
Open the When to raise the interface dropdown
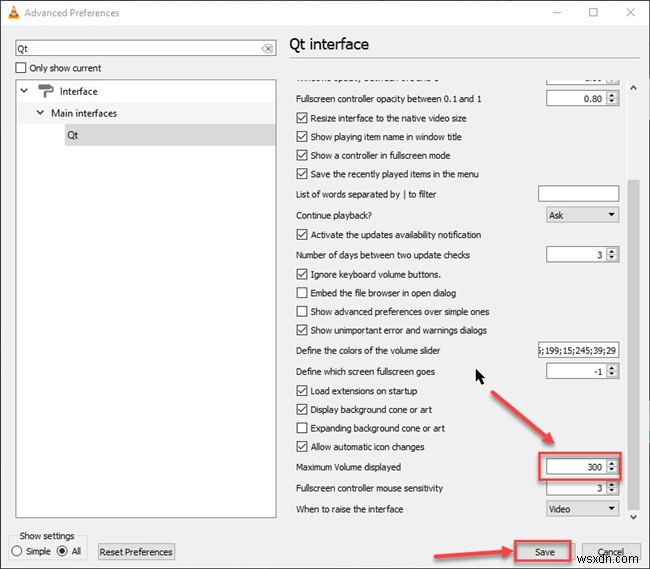click(x=582, y=508)
